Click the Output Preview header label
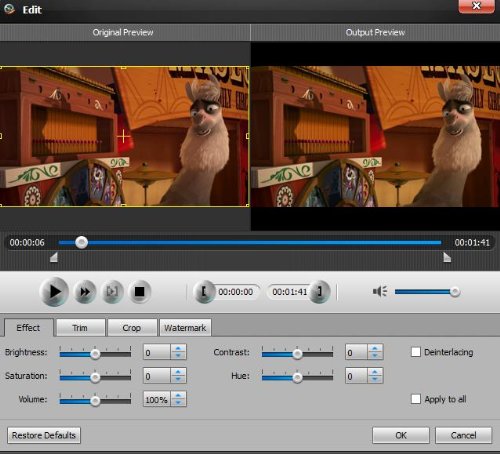 tap(375, 32)
